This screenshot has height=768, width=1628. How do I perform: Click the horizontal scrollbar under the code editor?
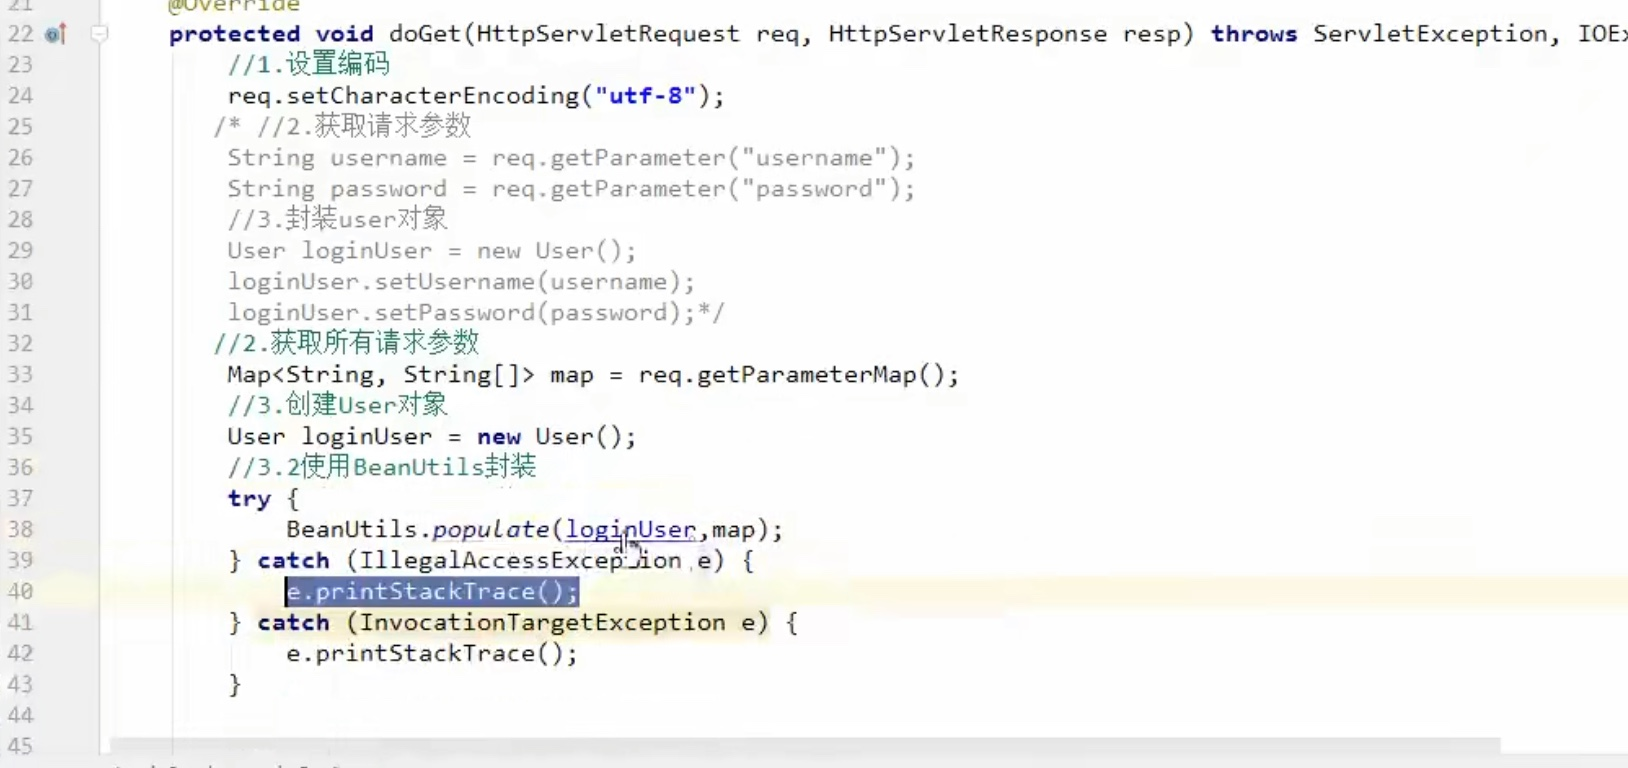click(x=805, y=745)
